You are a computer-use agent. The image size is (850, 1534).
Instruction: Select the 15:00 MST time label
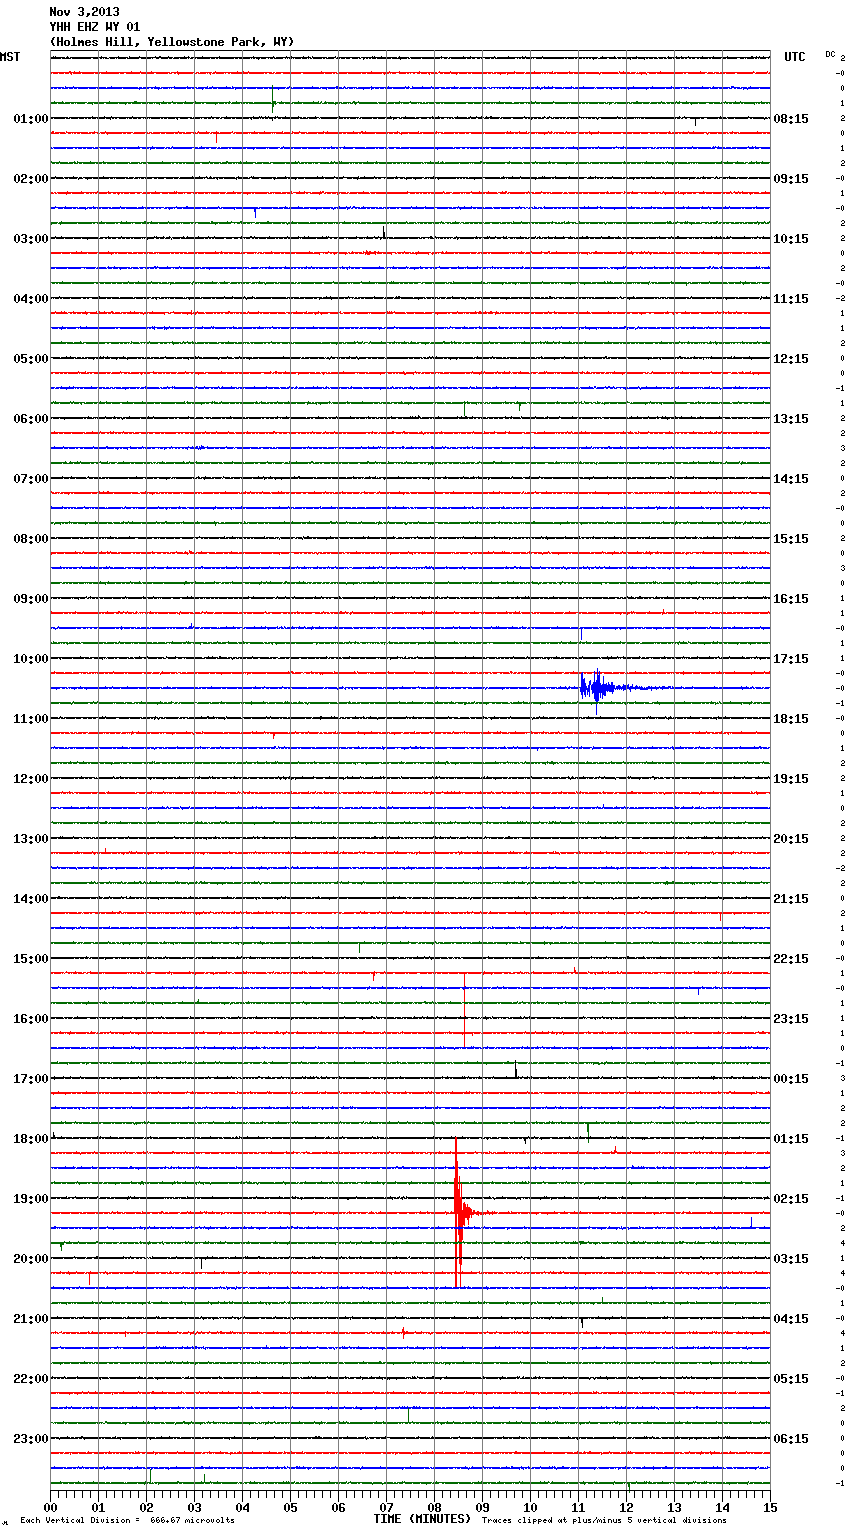pyautogui.click(x=31, y=959)
